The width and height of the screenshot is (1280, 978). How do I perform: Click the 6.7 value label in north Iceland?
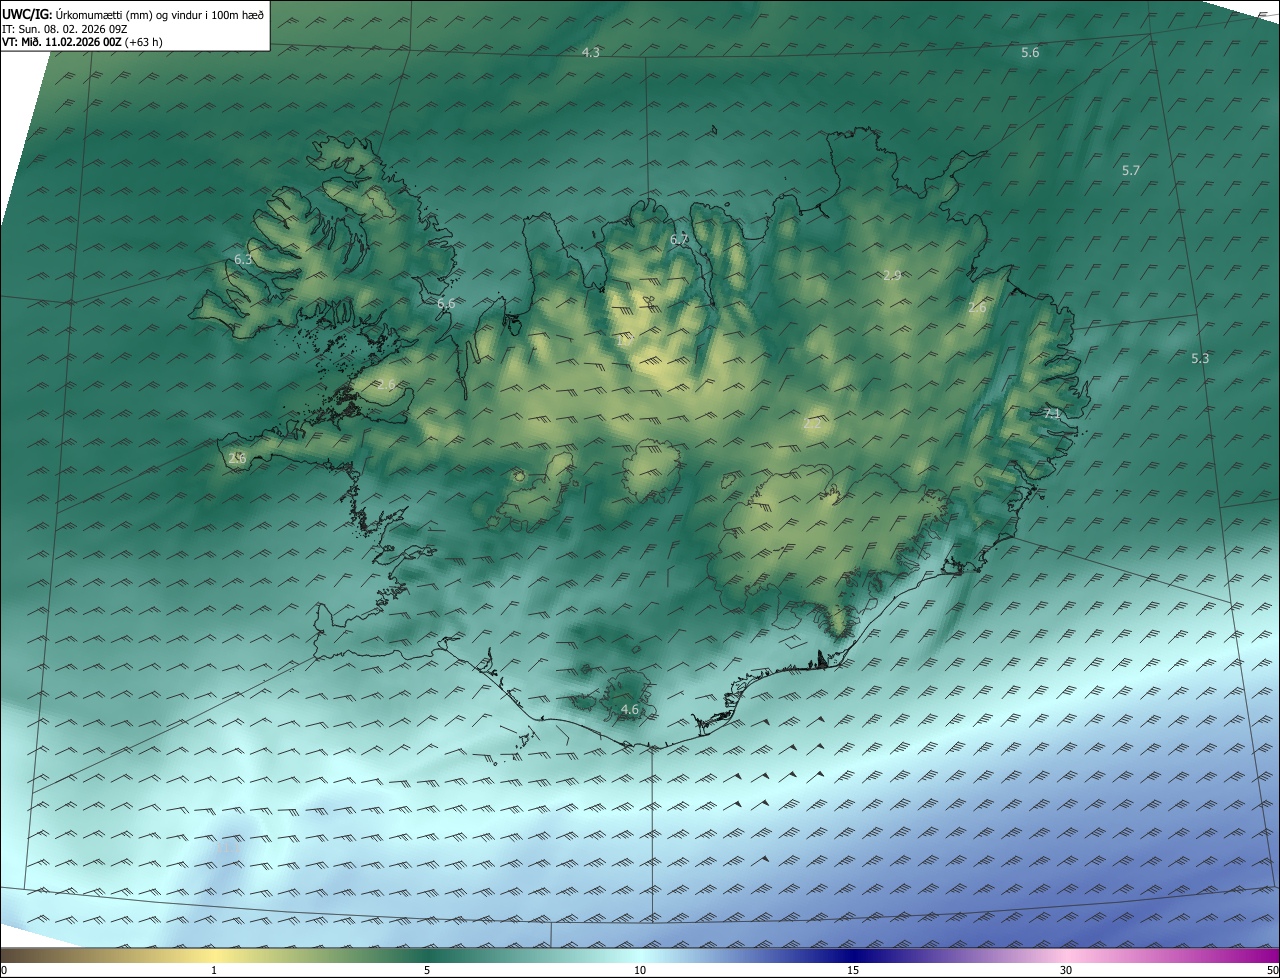[x=680, y=239]
